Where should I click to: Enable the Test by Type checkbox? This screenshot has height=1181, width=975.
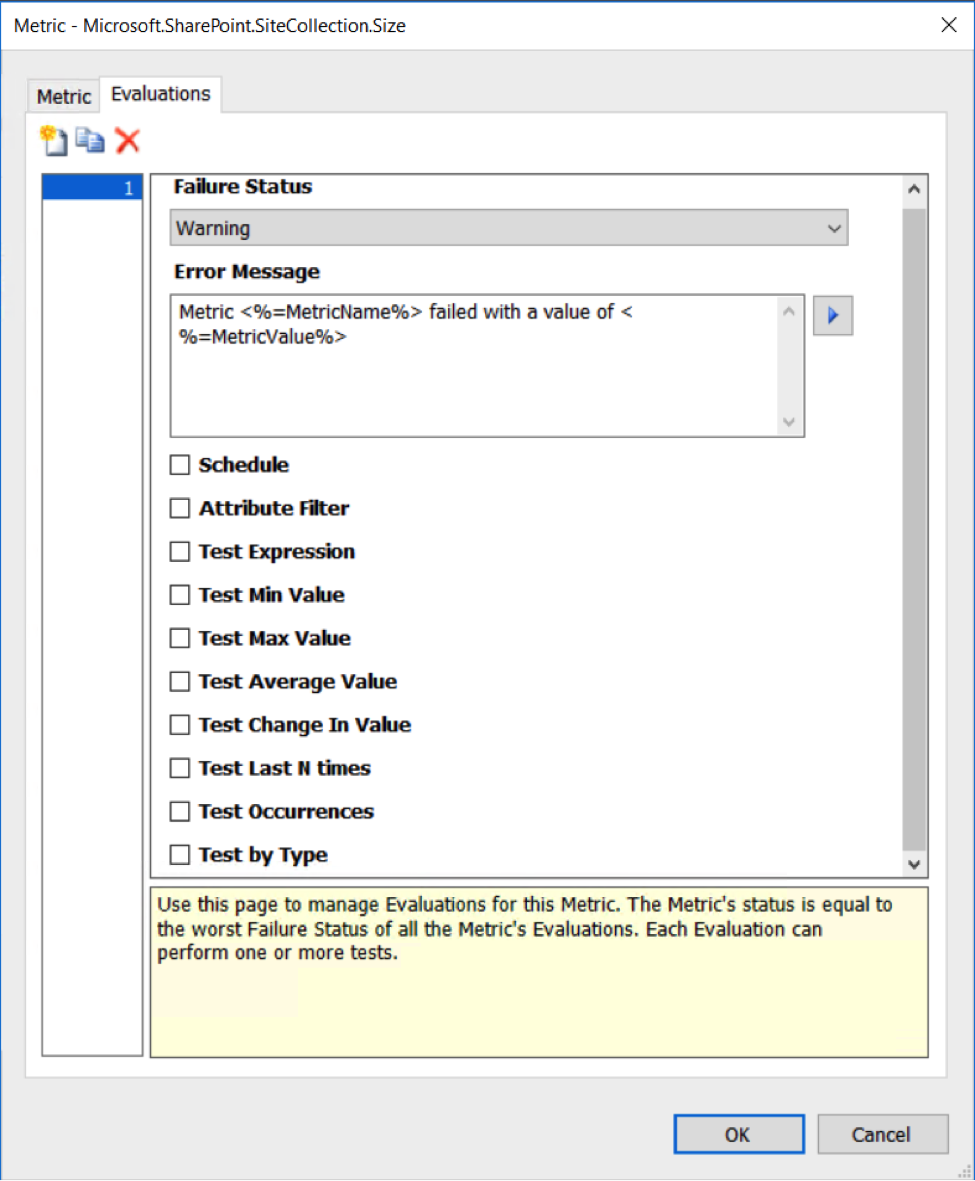point(179,855)
